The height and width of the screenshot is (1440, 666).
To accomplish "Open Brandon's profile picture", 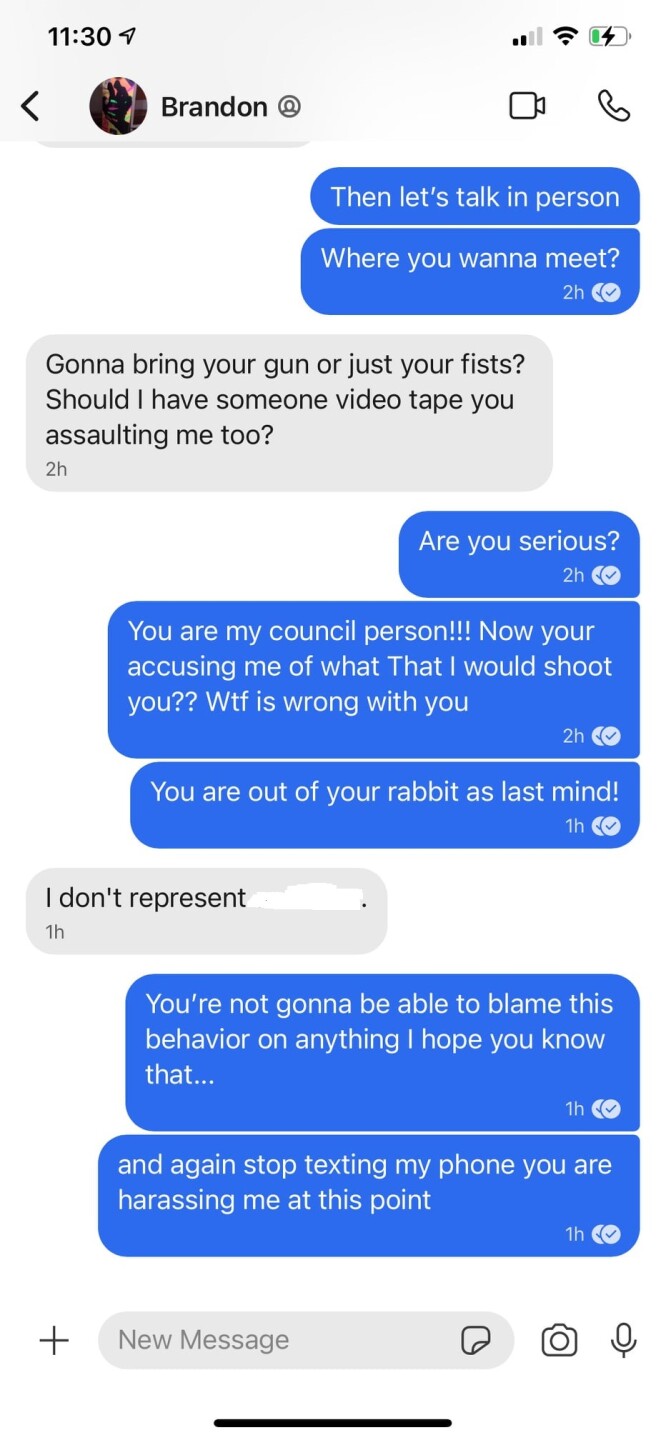I will (118, 106).
